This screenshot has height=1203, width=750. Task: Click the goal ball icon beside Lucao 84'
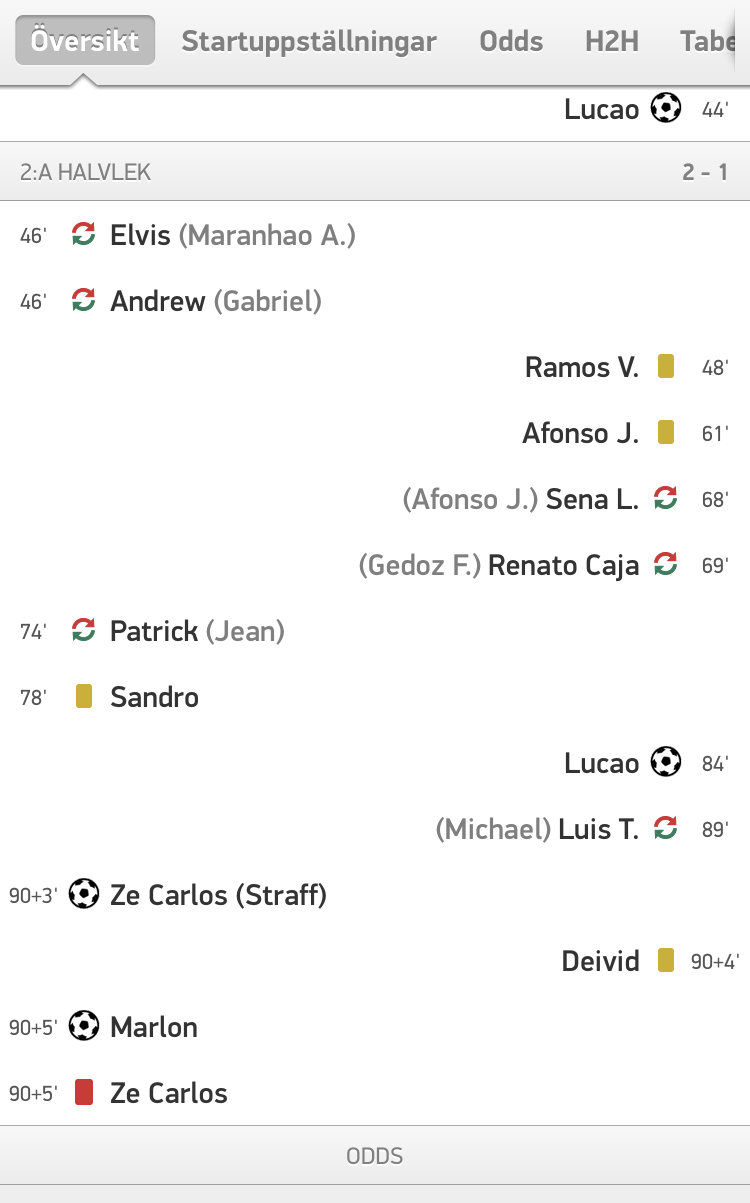point(666,762)
